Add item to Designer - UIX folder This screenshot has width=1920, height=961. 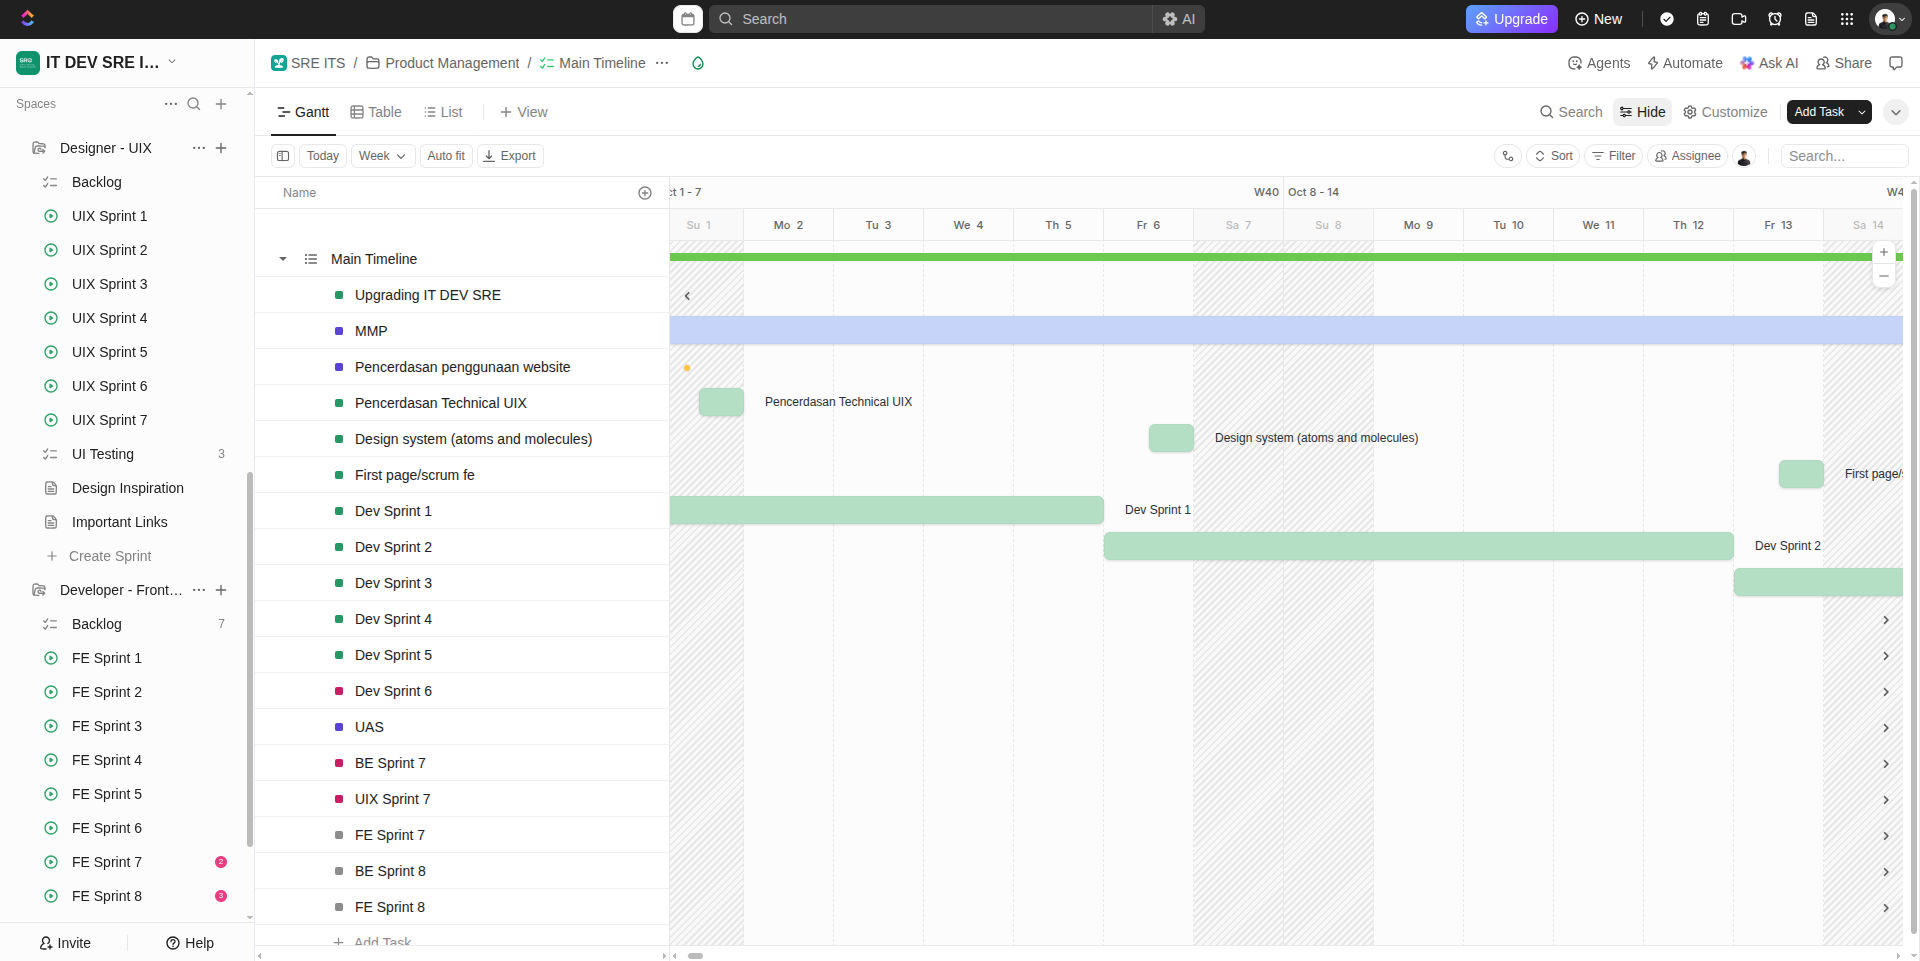pyautogui.click(x=221, y=148)
